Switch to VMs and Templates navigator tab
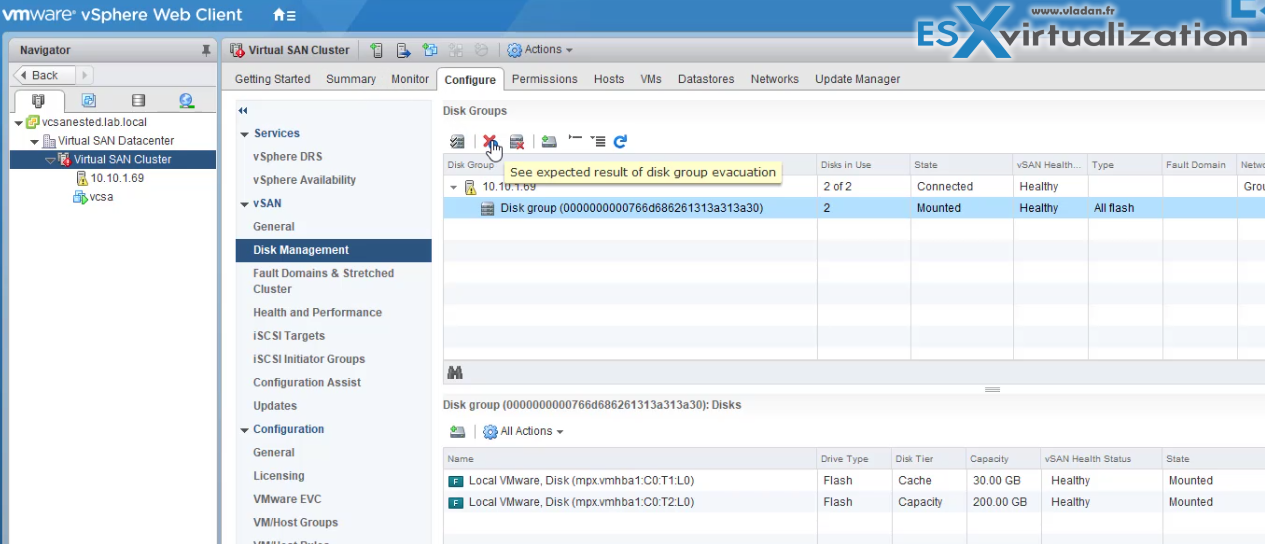1265x544 pixels. coord(89,101)
